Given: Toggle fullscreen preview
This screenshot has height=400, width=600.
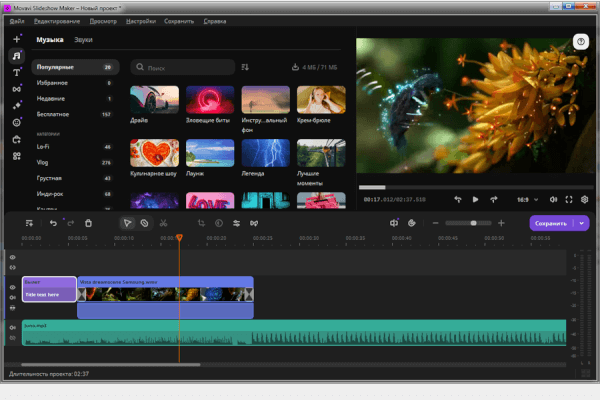Looking at the screenshot, I should click(x=569, y=199).
